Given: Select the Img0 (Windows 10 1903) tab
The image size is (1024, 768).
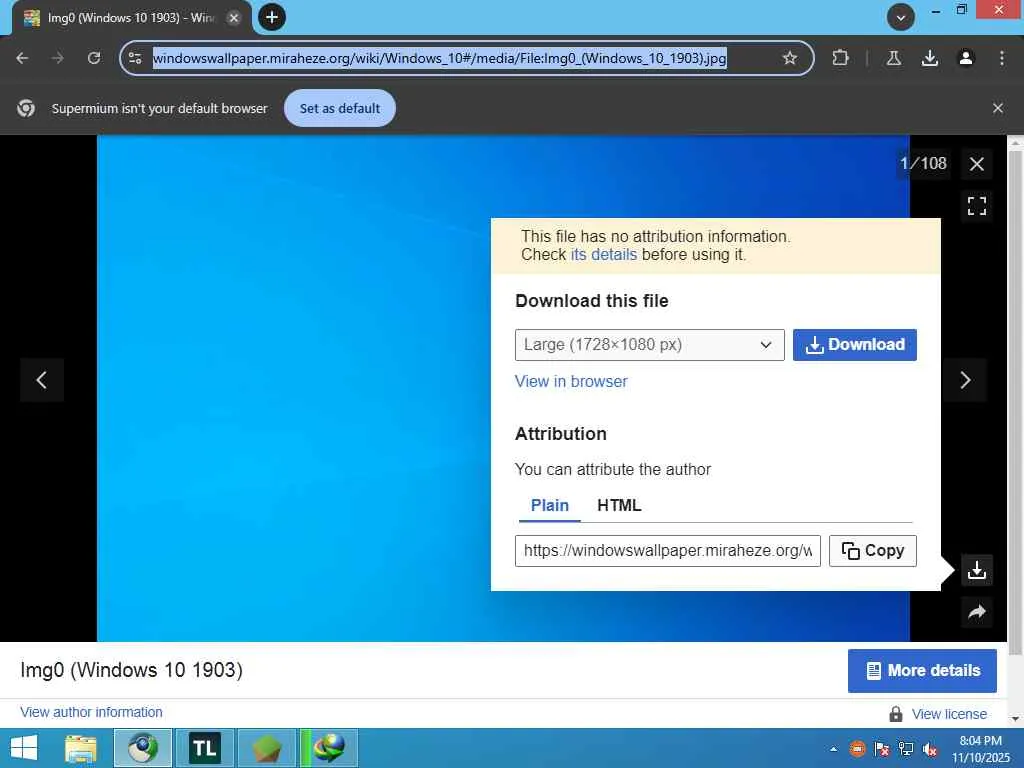Looking at the screenshot, I should tap(129, 18).
